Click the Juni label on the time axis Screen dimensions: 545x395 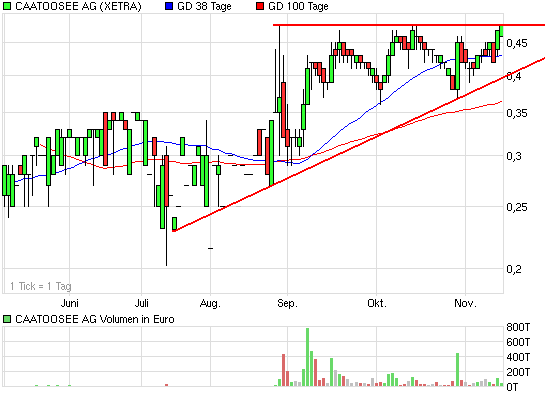pos(70,304)
